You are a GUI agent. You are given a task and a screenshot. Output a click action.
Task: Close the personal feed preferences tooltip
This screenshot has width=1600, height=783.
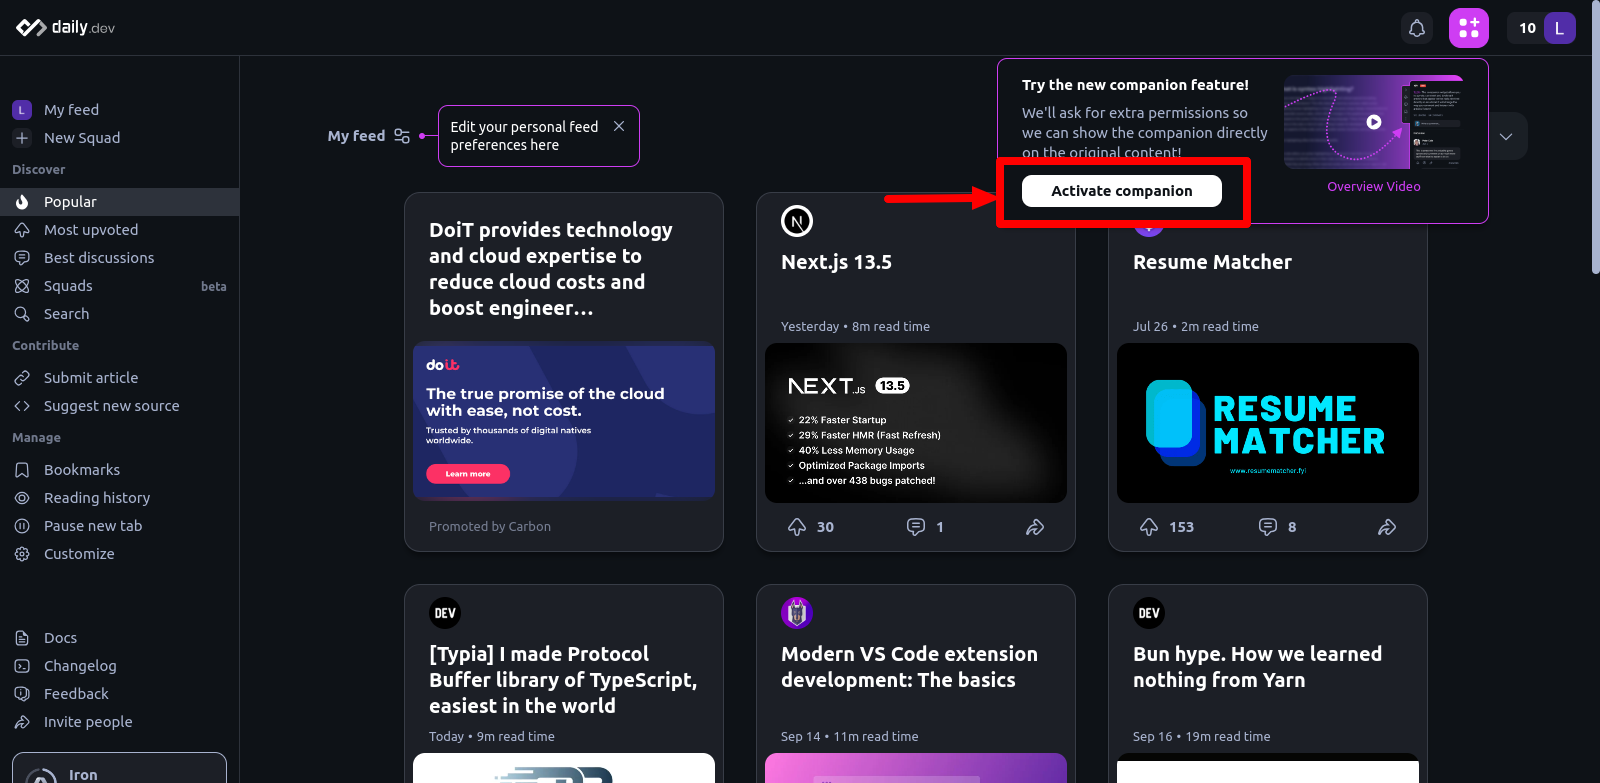point(619,126)
